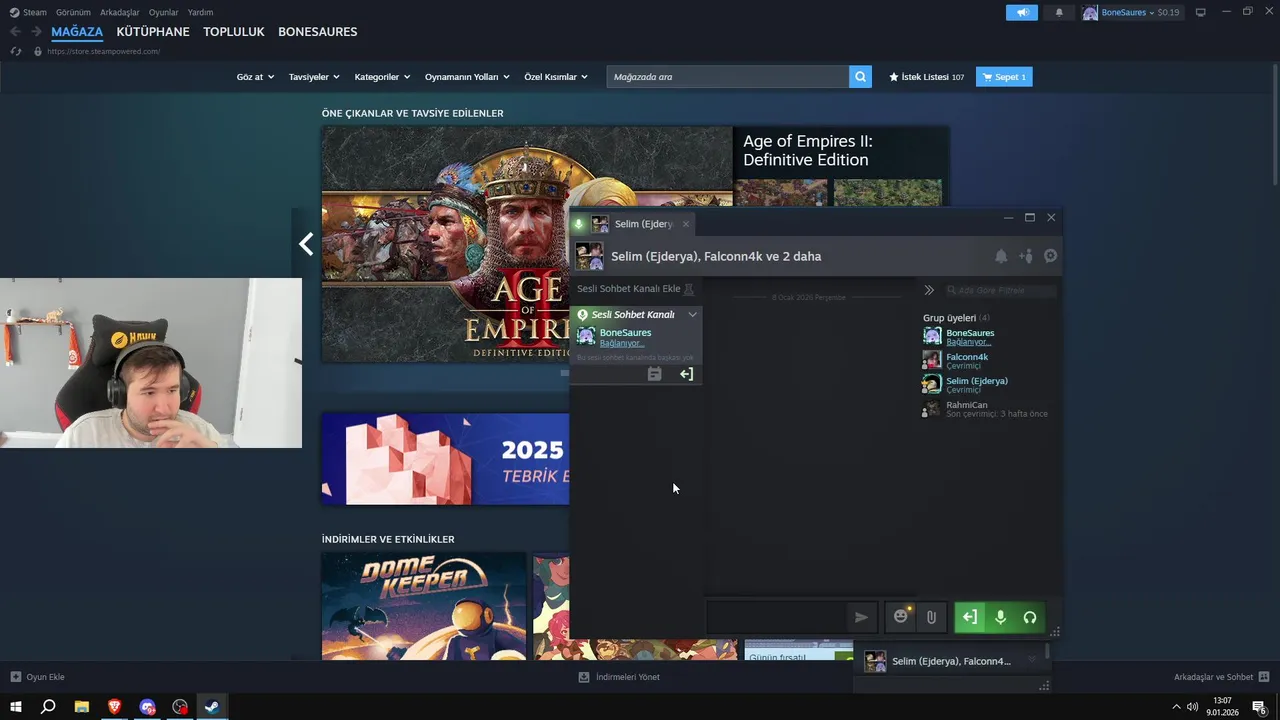Open the Brave browser taskbar icon
Image resolution: width=1280 pixels, height=720 pixels.
pyautogui.click(x=114, y=706)
